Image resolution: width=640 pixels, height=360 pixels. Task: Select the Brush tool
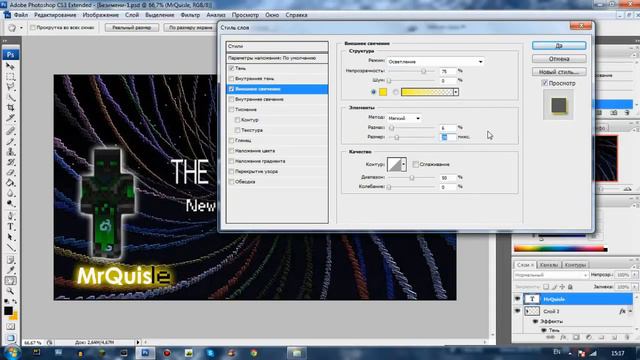click(x=10, y=142)
